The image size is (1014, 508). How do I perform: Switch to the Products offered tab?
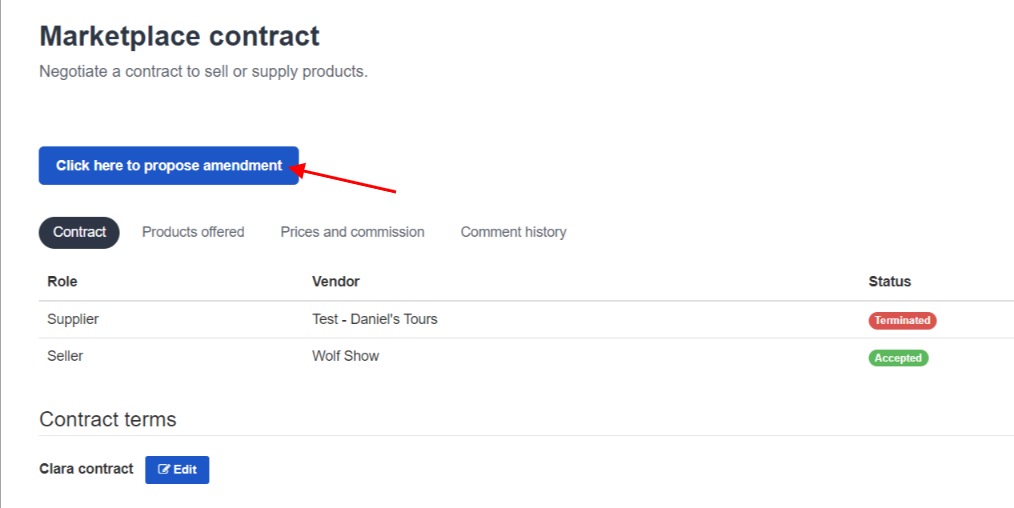pyautogui.click(x=193, y=232)
